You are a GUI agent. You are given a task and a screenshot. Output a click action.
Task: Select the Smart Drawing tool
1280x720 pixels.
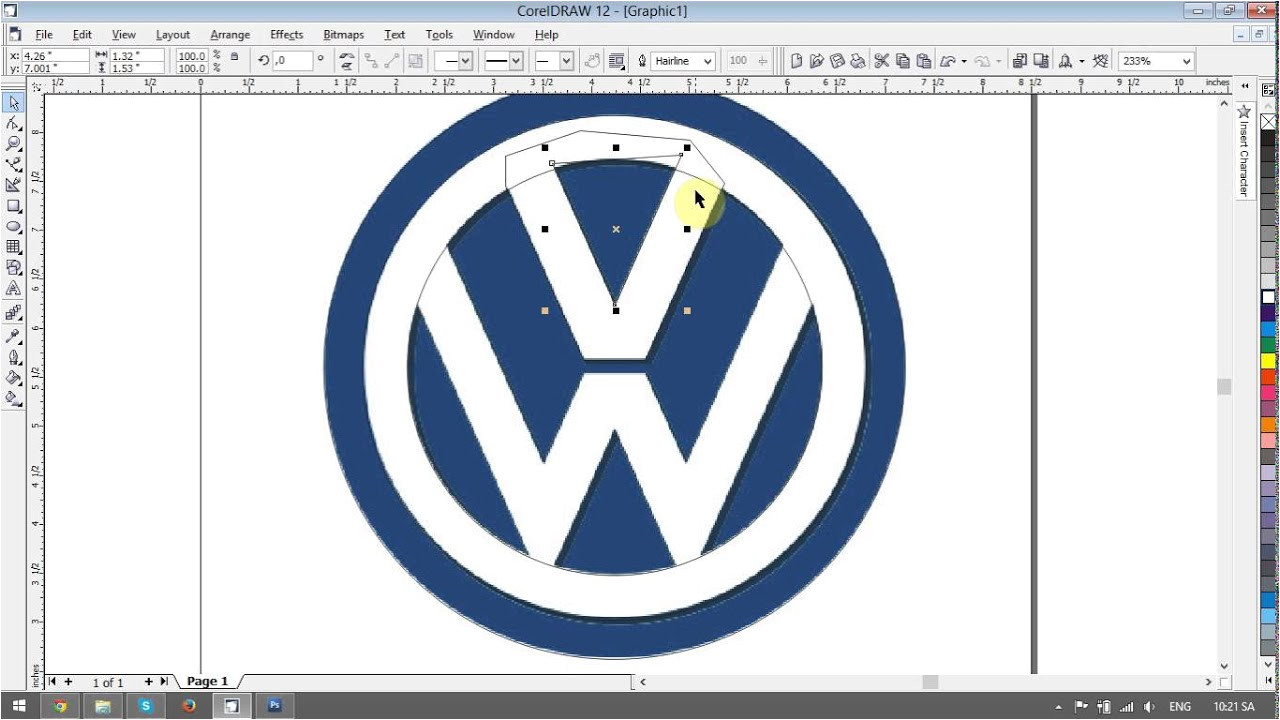pos(13,185)
